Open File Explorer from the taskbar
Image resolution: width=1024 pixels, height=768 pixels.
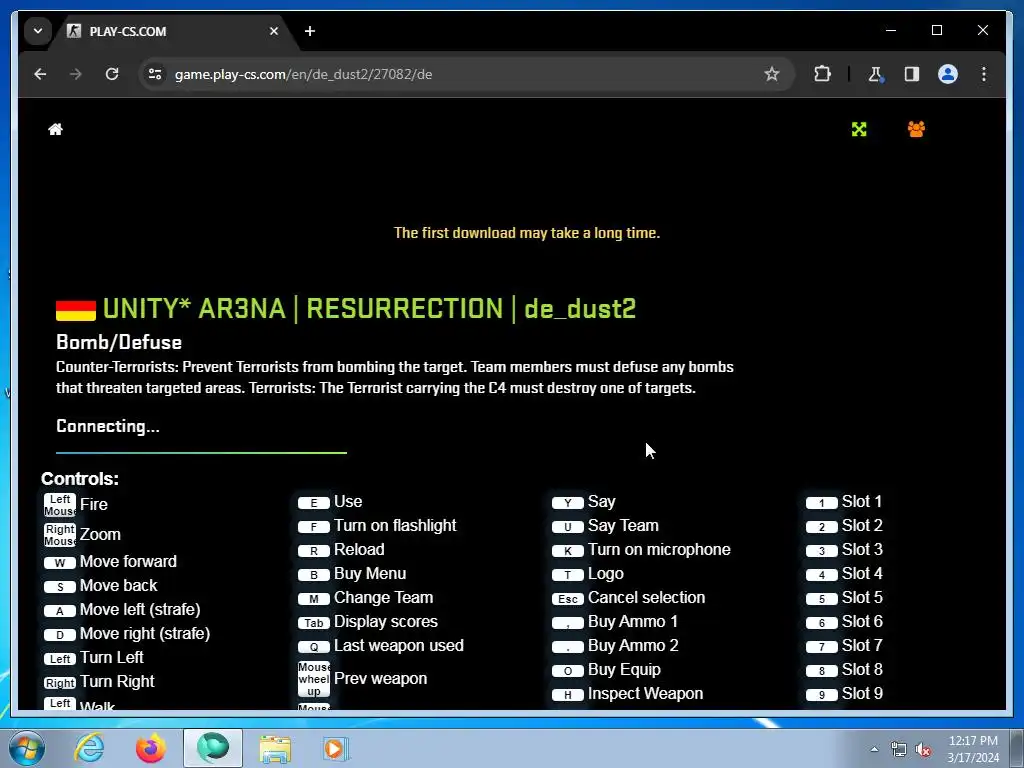275,748
